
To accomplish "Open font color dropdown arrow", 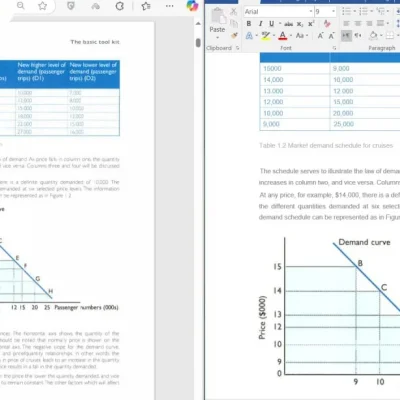I will (x=291, y=35).
